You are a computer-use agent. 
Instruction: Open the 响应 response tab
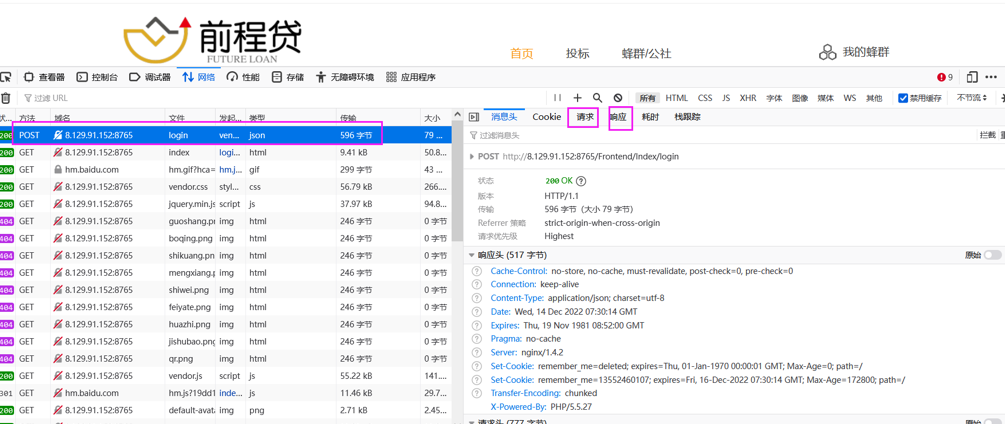point(618,117)
